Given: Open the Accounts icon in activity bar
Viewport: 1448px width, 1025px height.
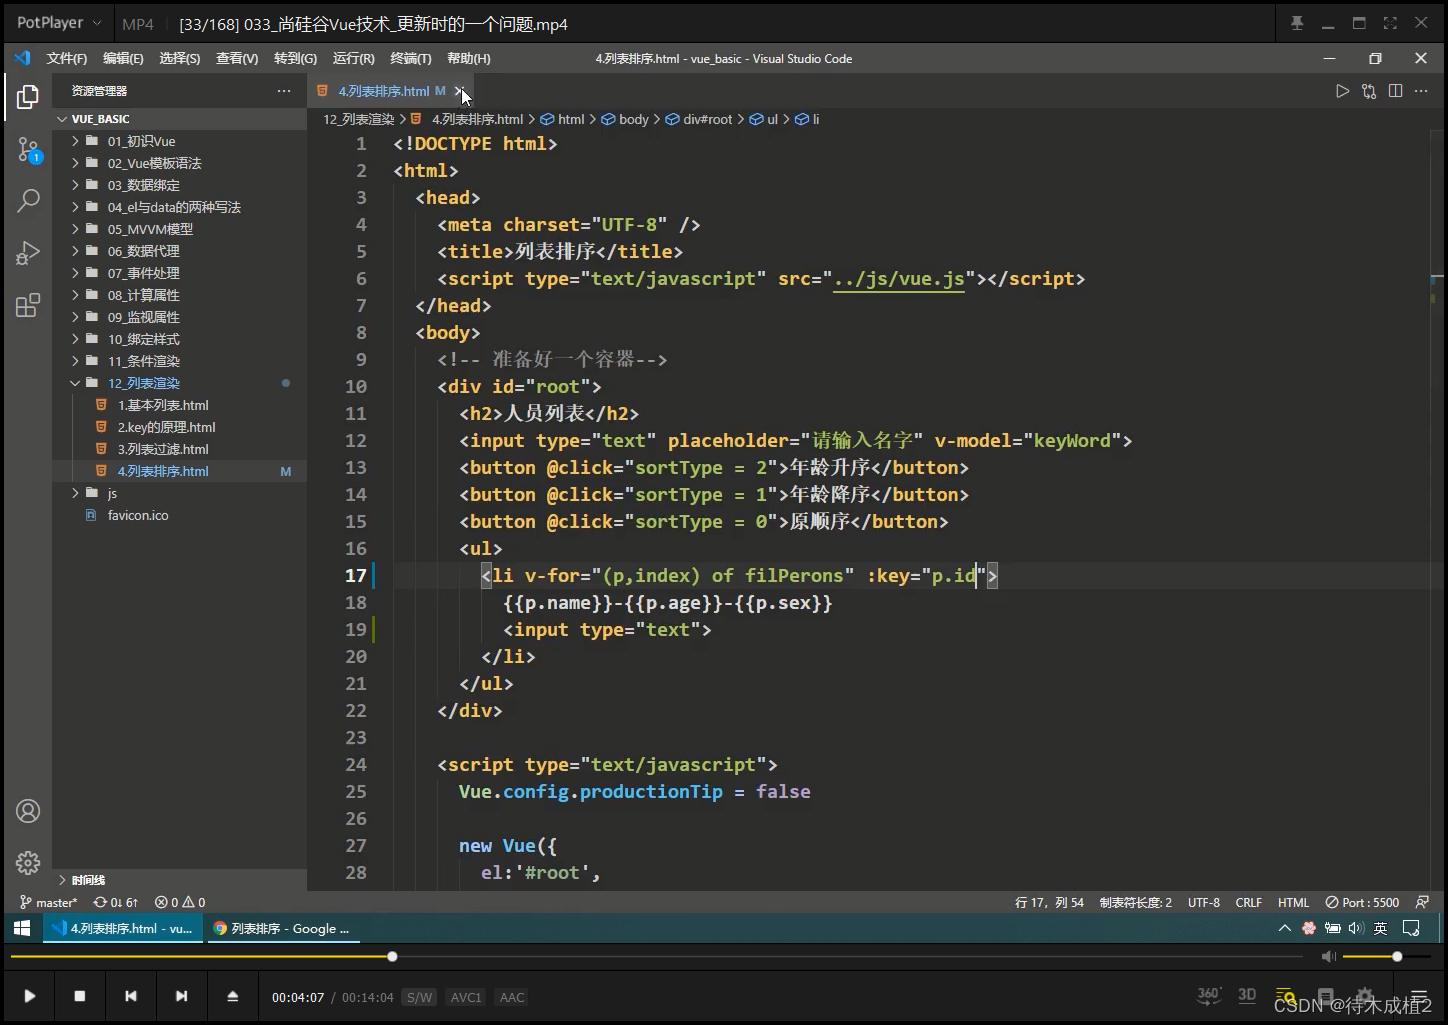Looking at the screenshot, I should [x=28, y=811].
